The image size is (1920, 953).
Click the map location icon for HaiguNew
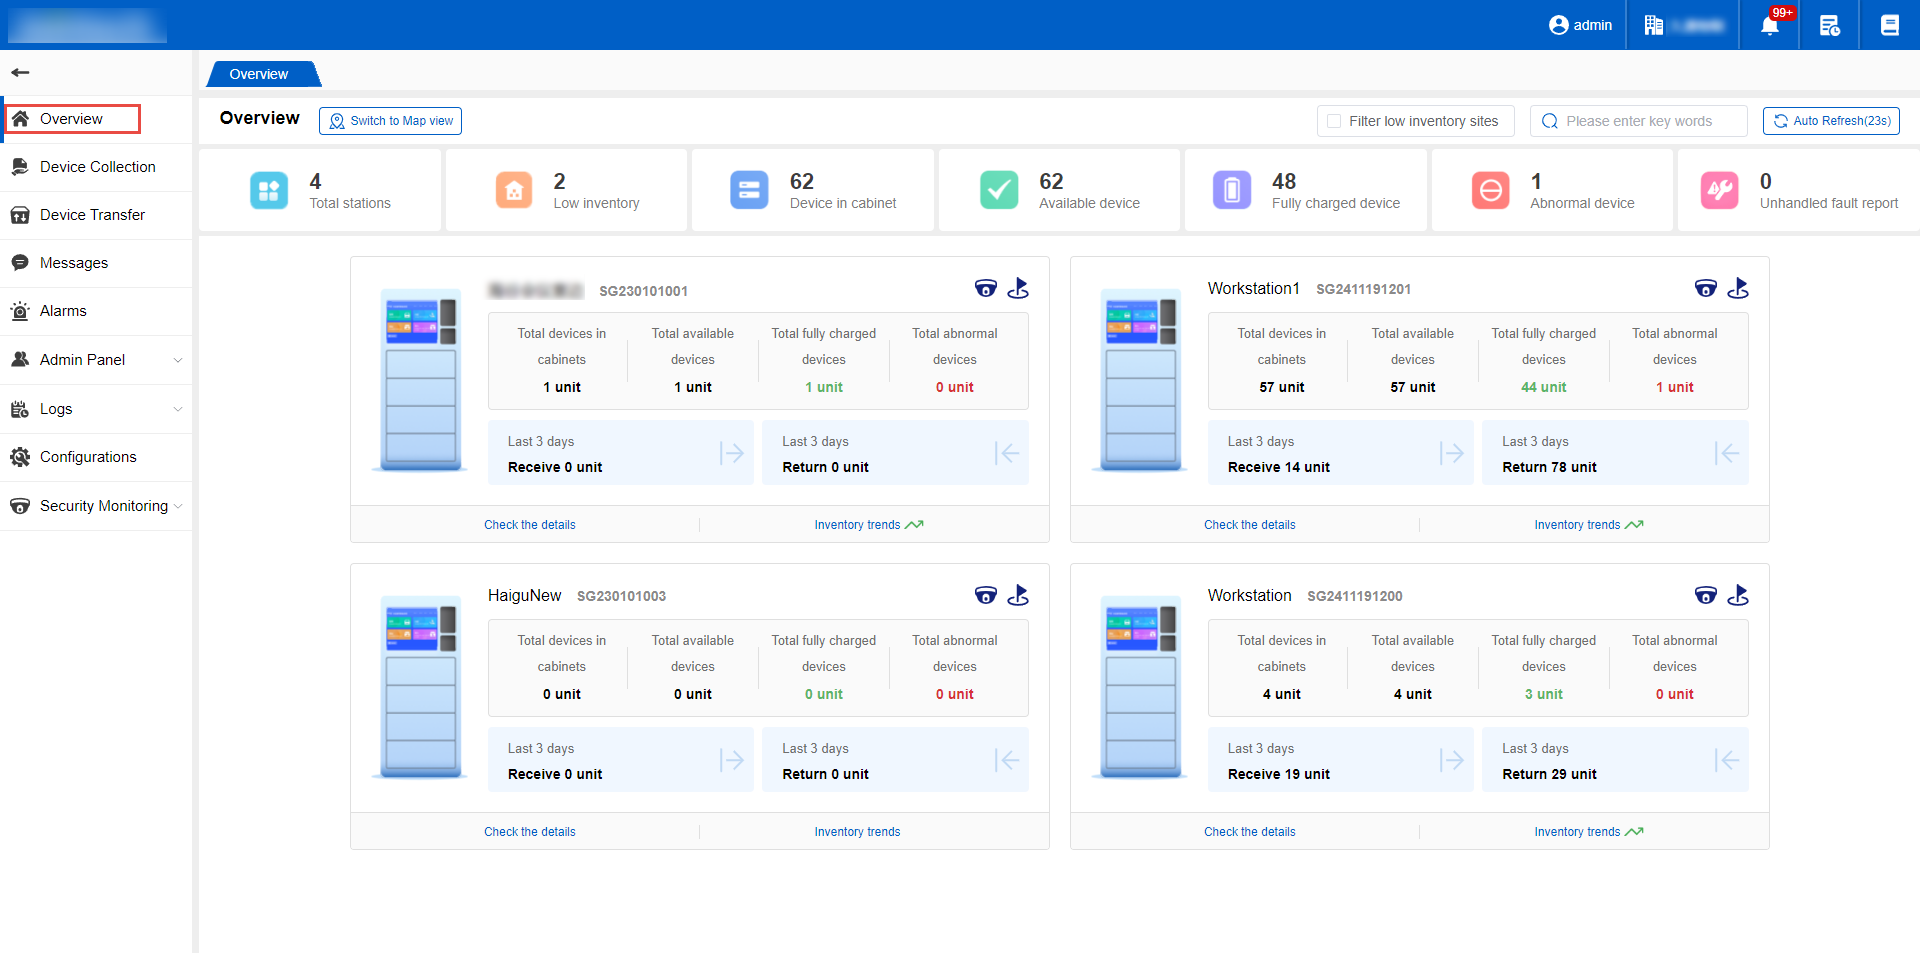coord(1018,595)
